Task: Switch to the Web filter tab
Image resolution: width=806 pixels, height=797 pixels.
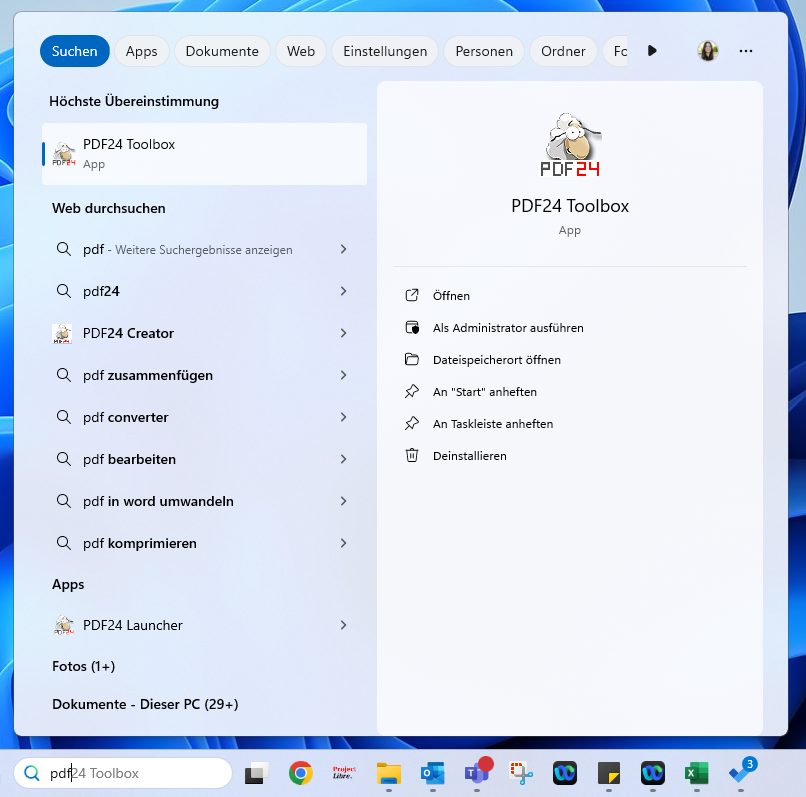Action: pos(301,51)
